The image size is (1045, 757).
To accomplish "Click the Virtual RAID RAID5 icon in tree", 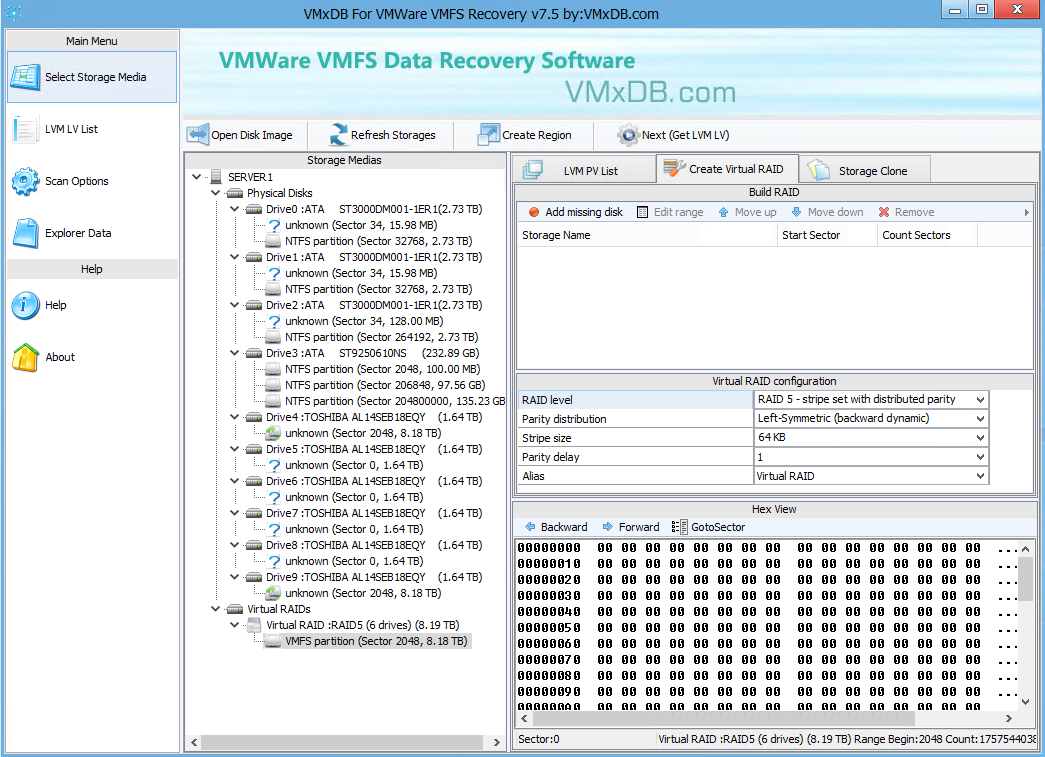I will click(x=254, y=625).
